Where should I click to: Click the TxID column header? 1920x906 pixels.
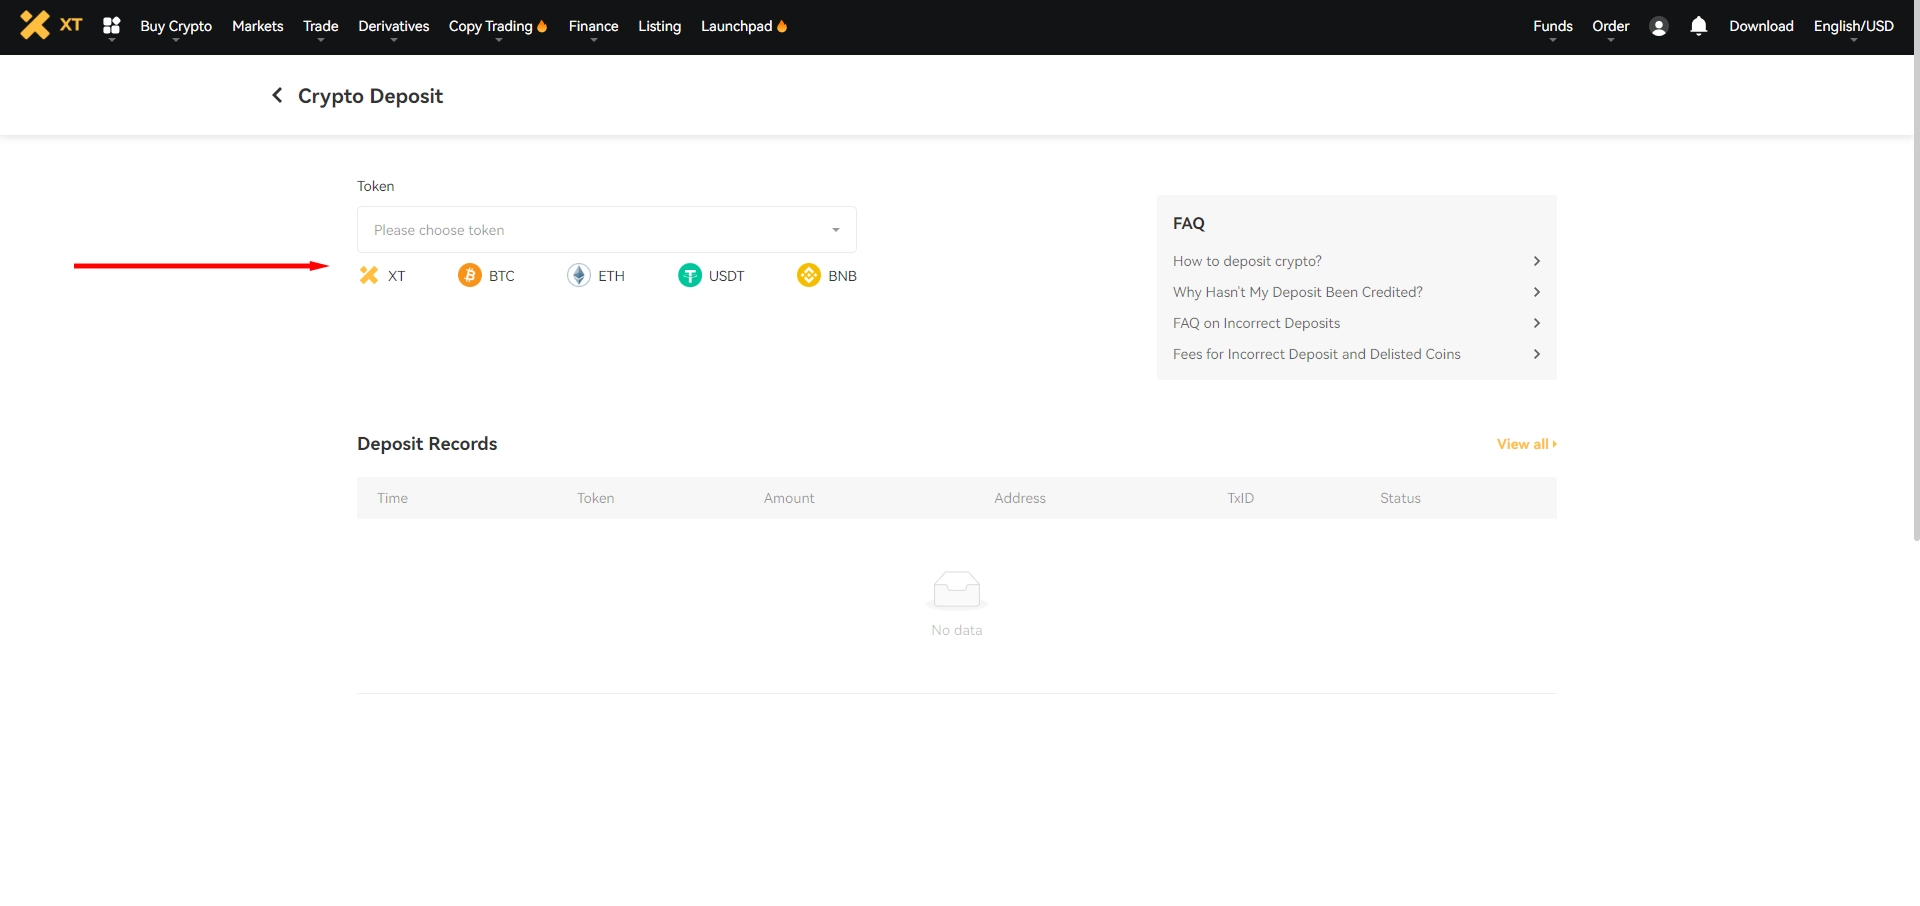pos(1241,498)
